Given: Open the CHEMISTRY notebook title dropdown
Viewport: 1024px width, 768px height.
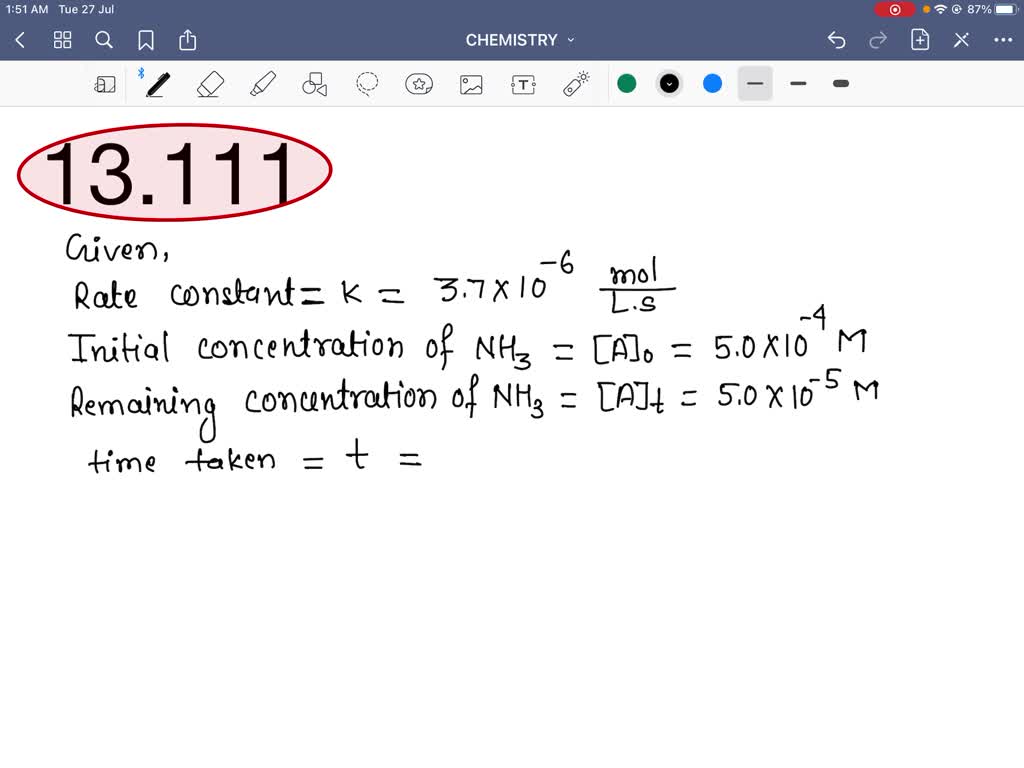Looking at the screenshot, I should tap(520, 40).
